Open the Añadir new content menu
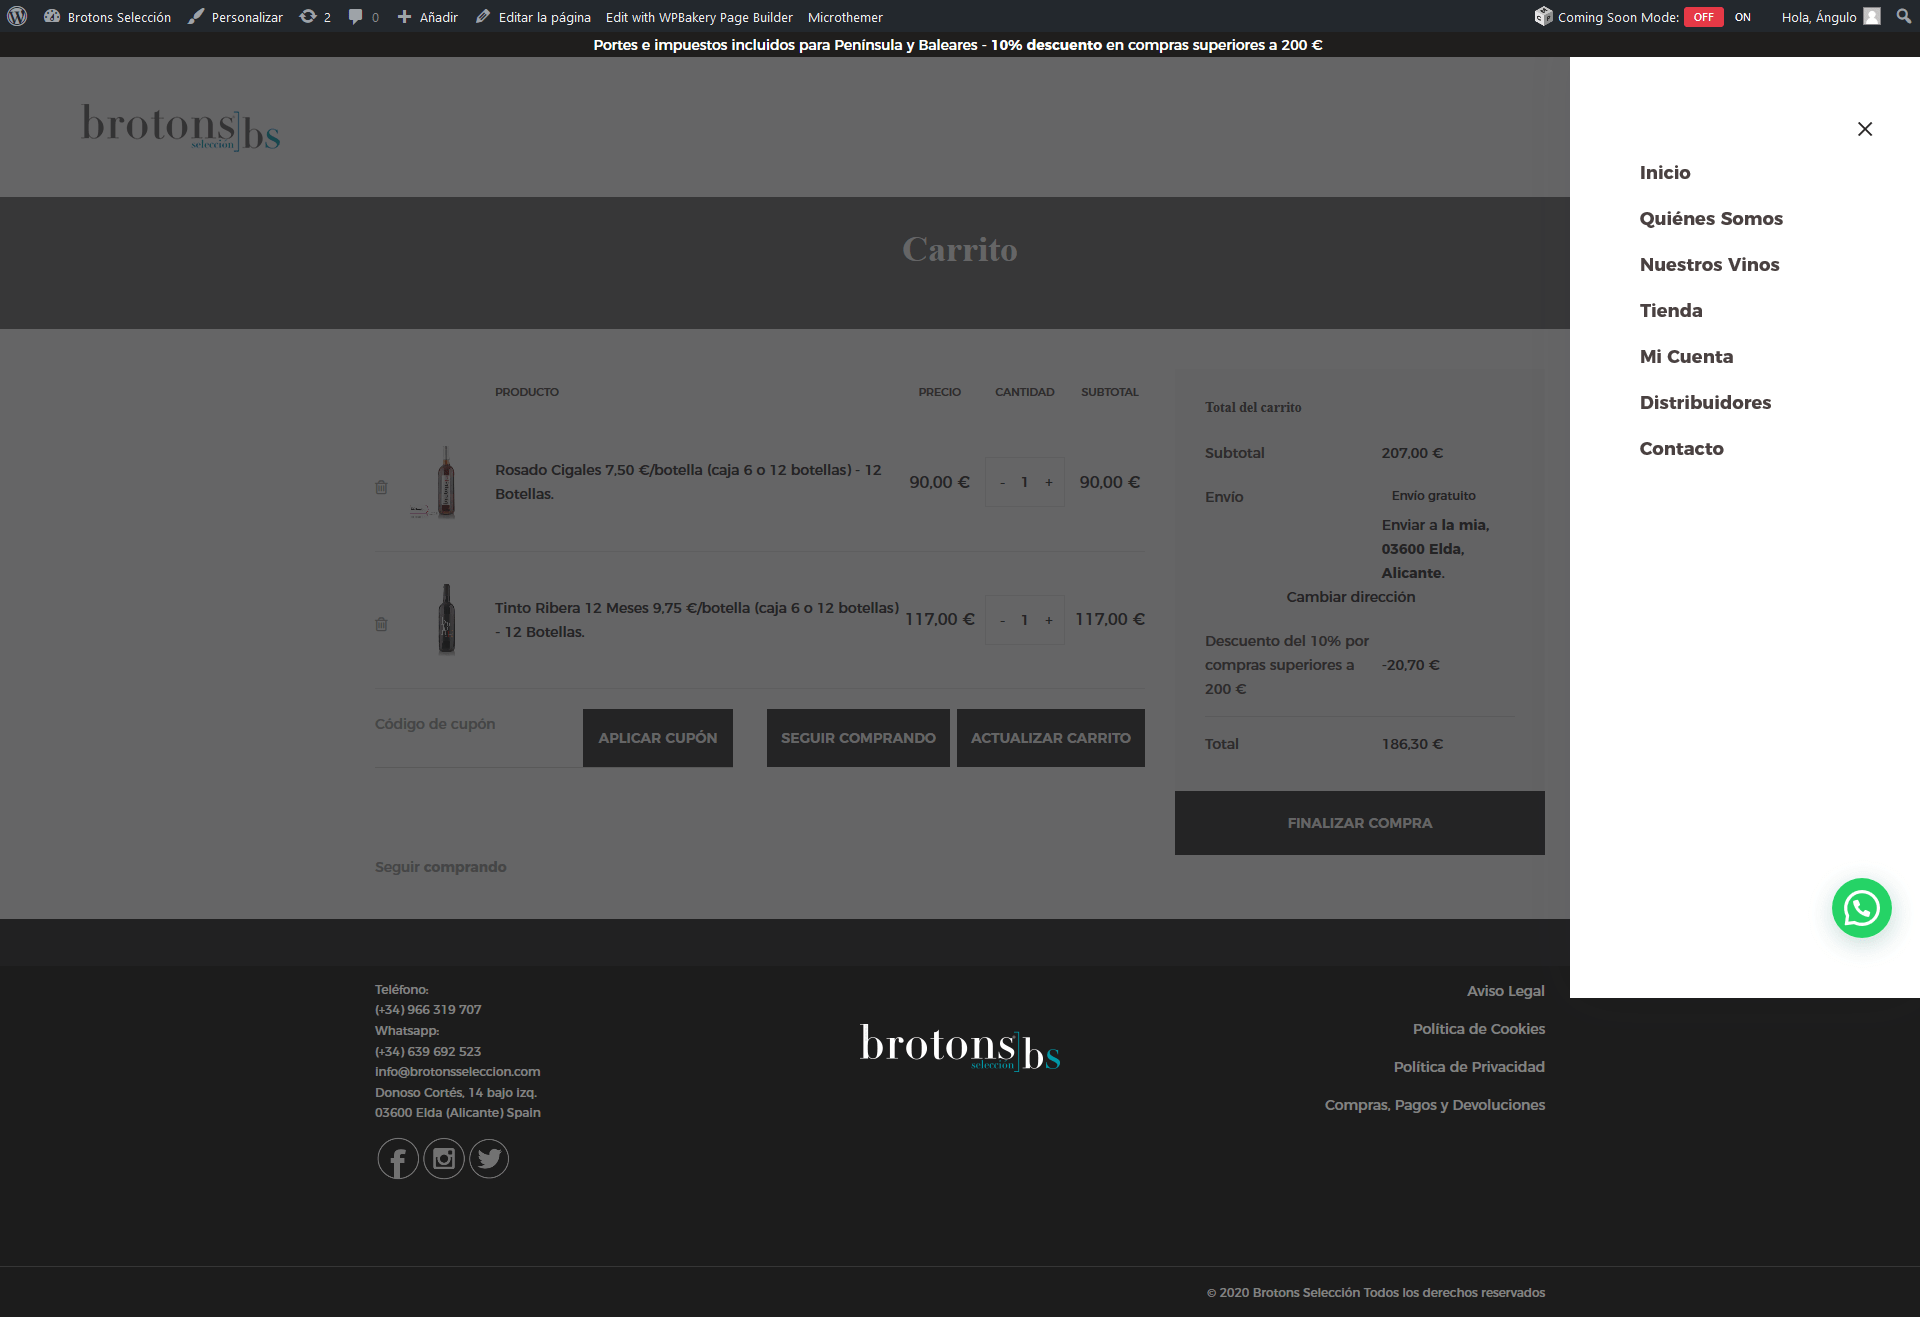Screen dimensions: 1920x1317 (427, 17)
